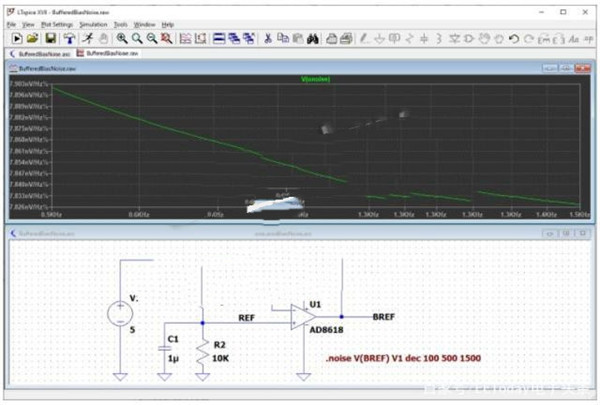
Task: Switch to the BufferedBiasNoise.asc tab
Action: [x=41, y=54]
